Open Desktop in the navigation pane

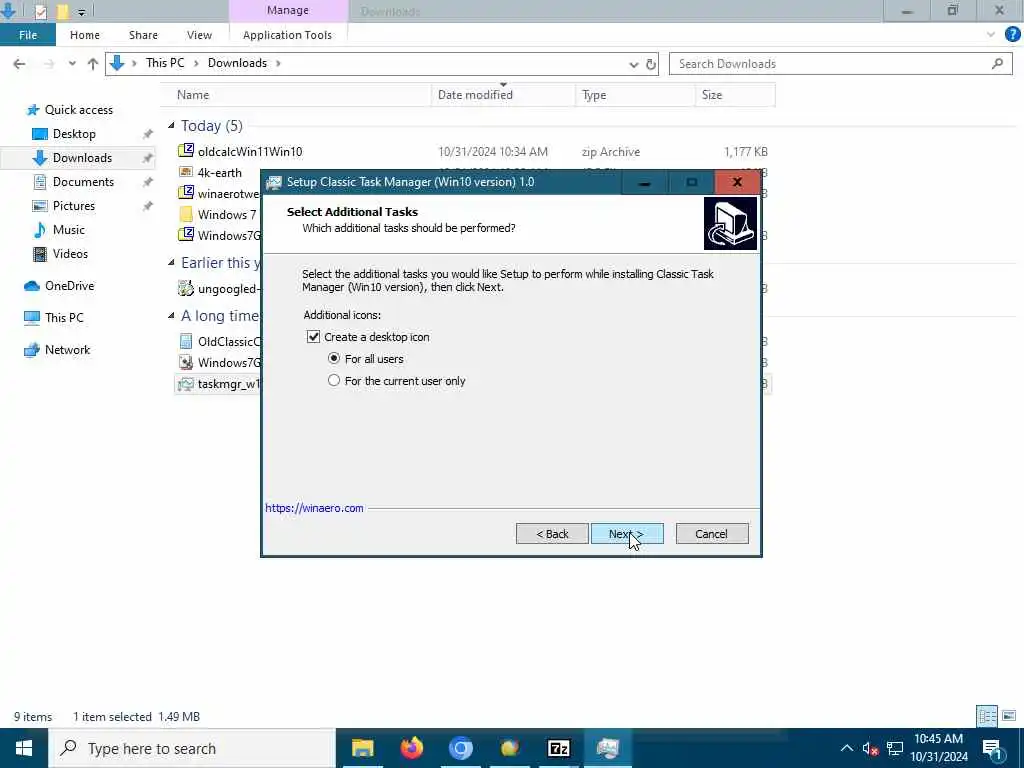(x=74, y=134)
